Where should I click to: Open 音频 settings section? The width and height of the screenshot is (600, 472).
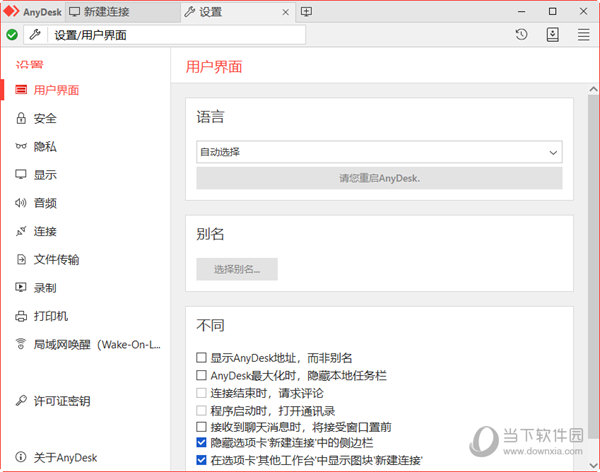(x=45, y=203)
